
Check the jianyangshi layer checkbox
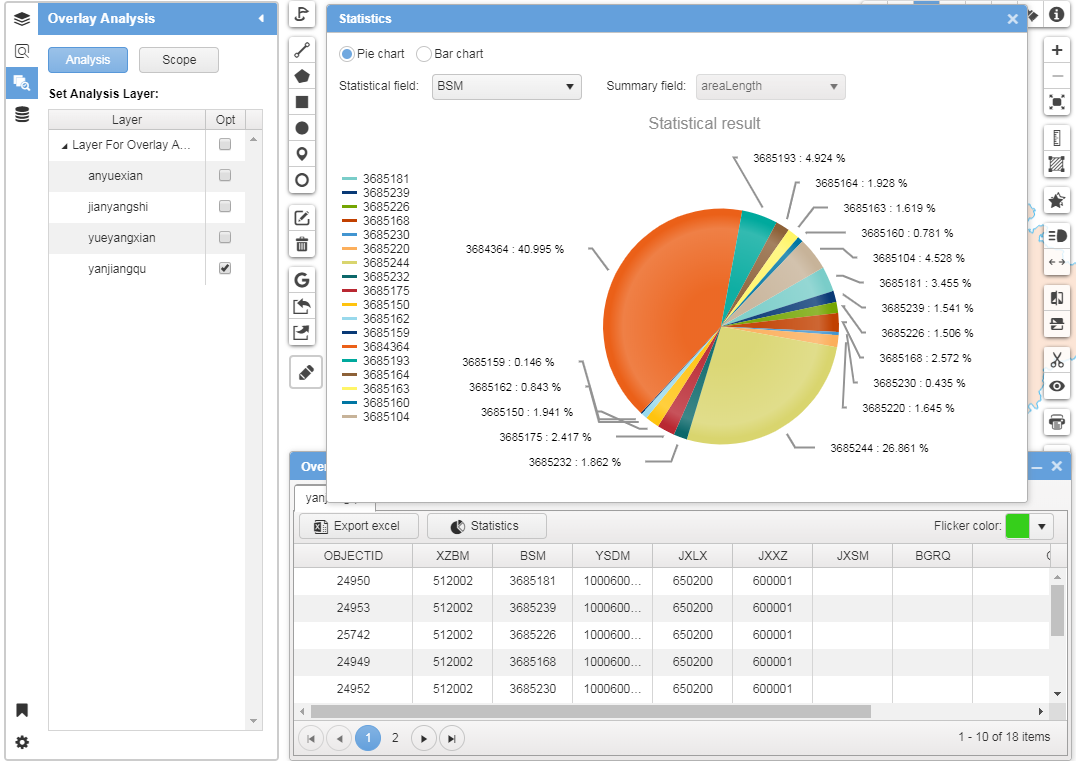point(224,206)
